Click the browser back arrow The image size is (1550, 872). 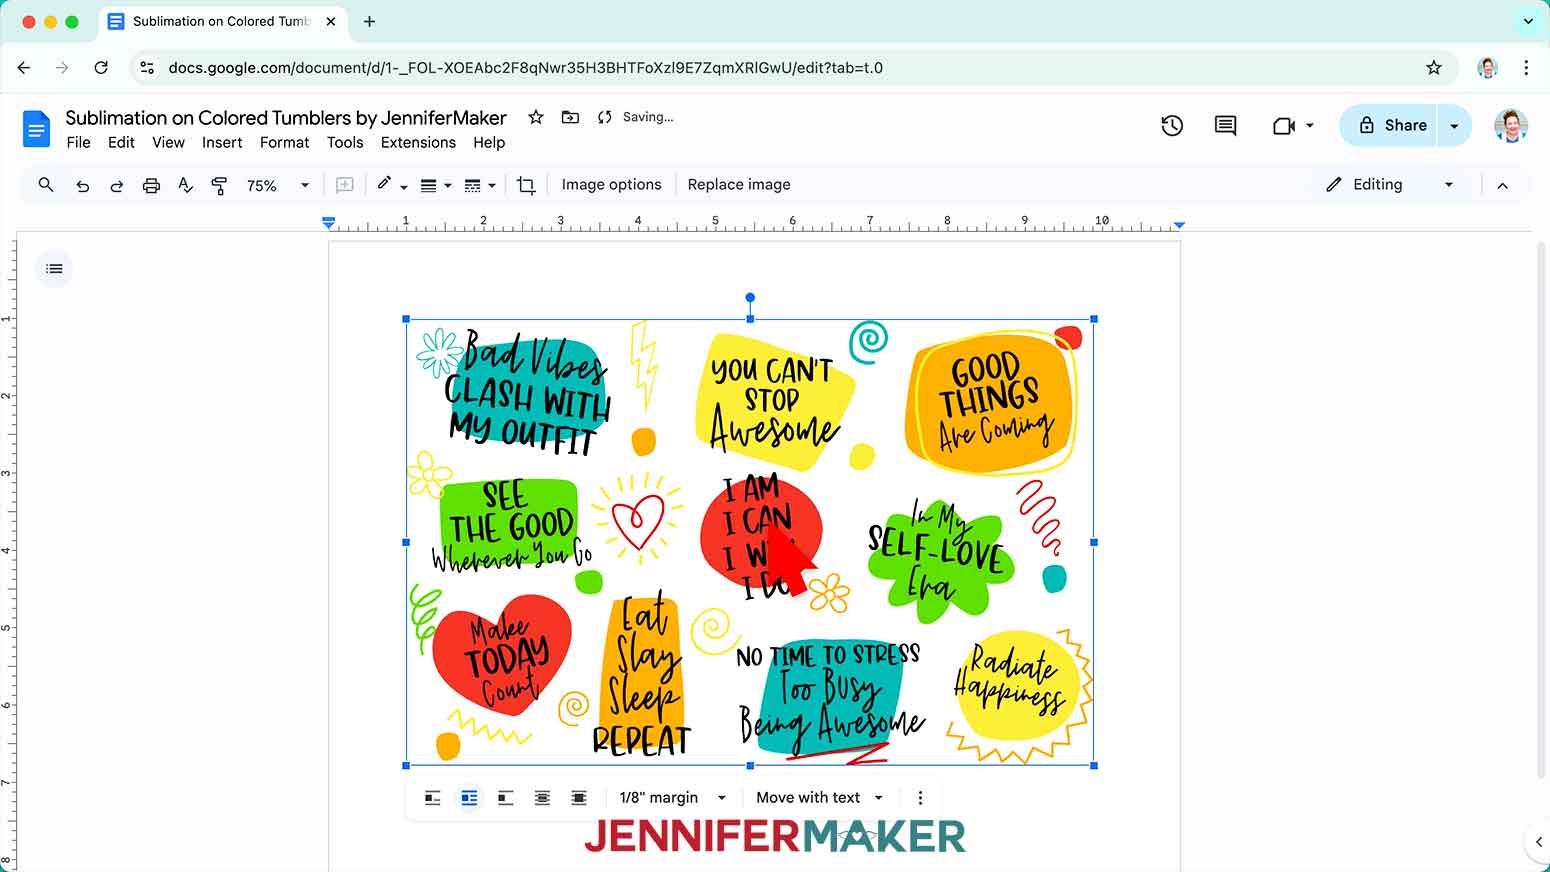pyautogui.click(x=24, y=68)
